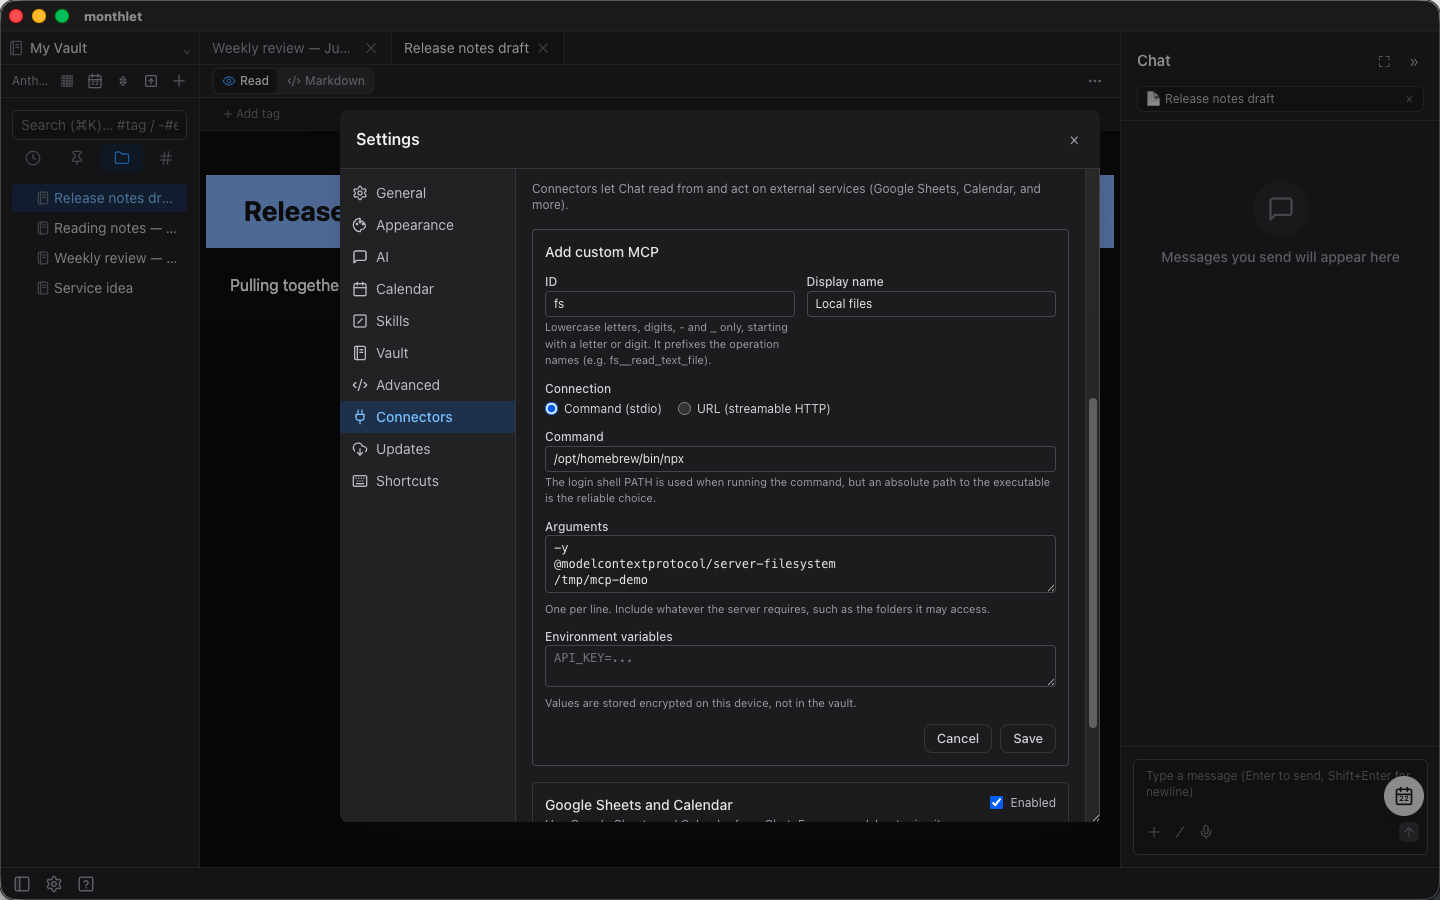The height and width of the screenshot is (900, 1440).
Task: Open the more options ellipsis menu
Action: pos(1095,81)
